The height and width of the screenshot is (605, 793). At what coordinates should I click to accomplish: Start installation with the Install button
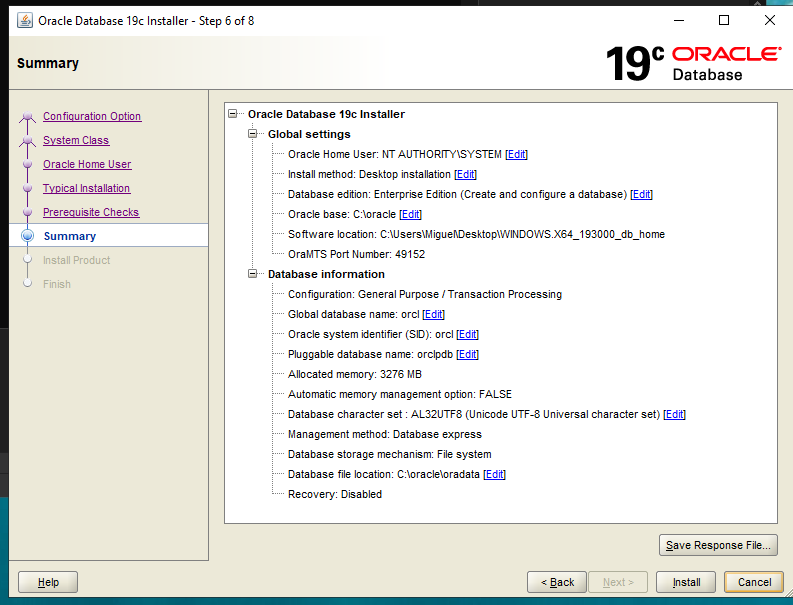point(686,582)
